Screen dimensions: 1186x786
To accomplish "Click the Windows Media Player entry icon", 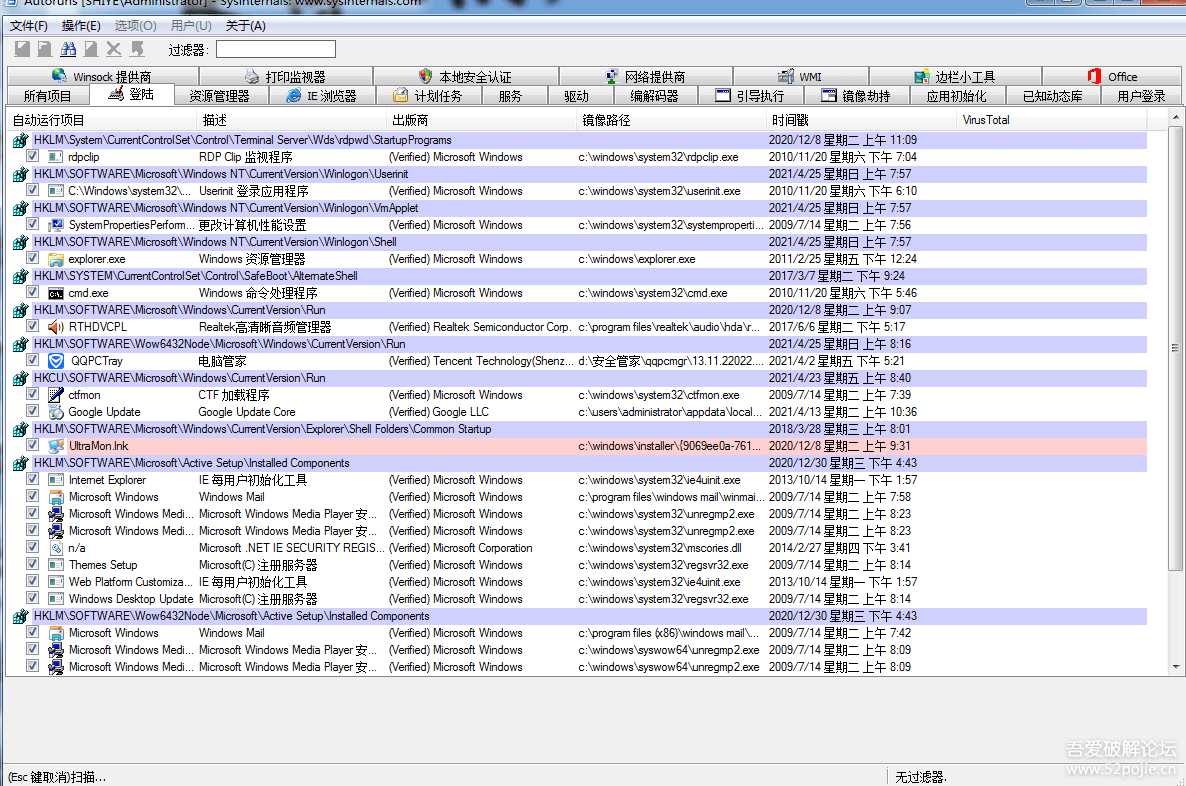I will point(53,514).
